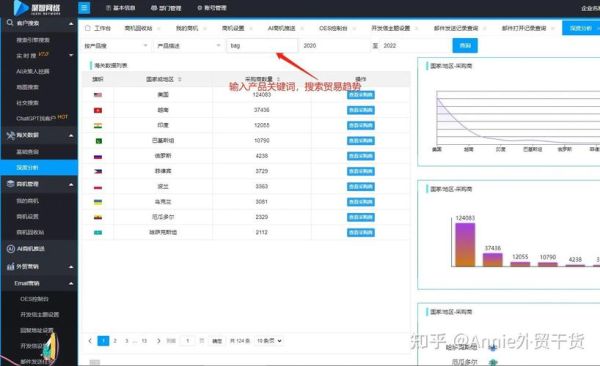Click the Vietnam flag icon
The image size is (600, 366).
[98, 110]
